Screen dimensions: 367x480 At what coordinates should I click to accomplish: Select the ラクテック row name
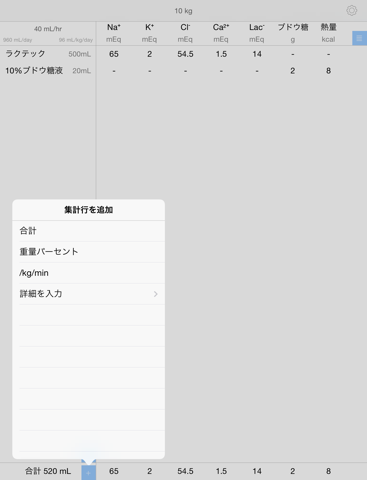[x=25, y=54]
